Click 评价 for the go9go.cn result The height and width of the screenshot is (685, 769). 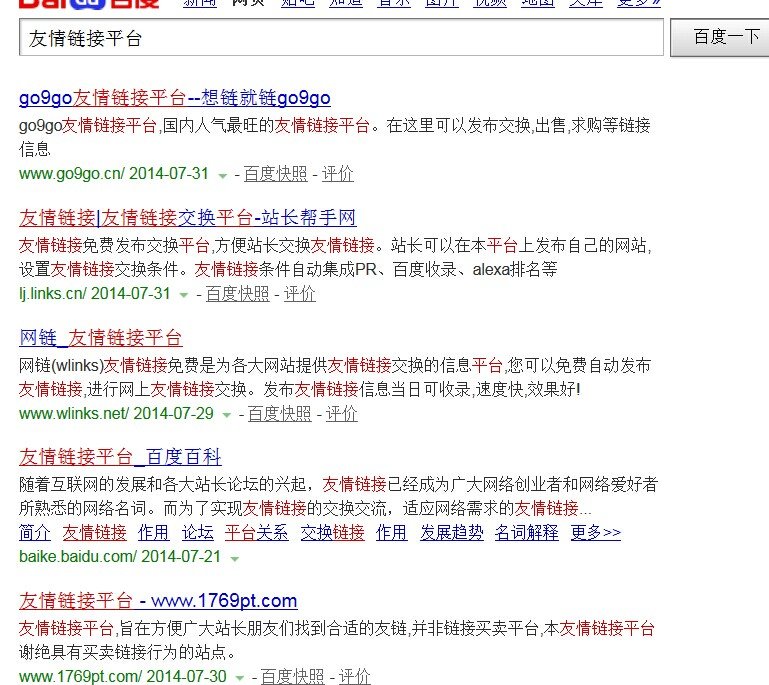(x=337, y=174)
